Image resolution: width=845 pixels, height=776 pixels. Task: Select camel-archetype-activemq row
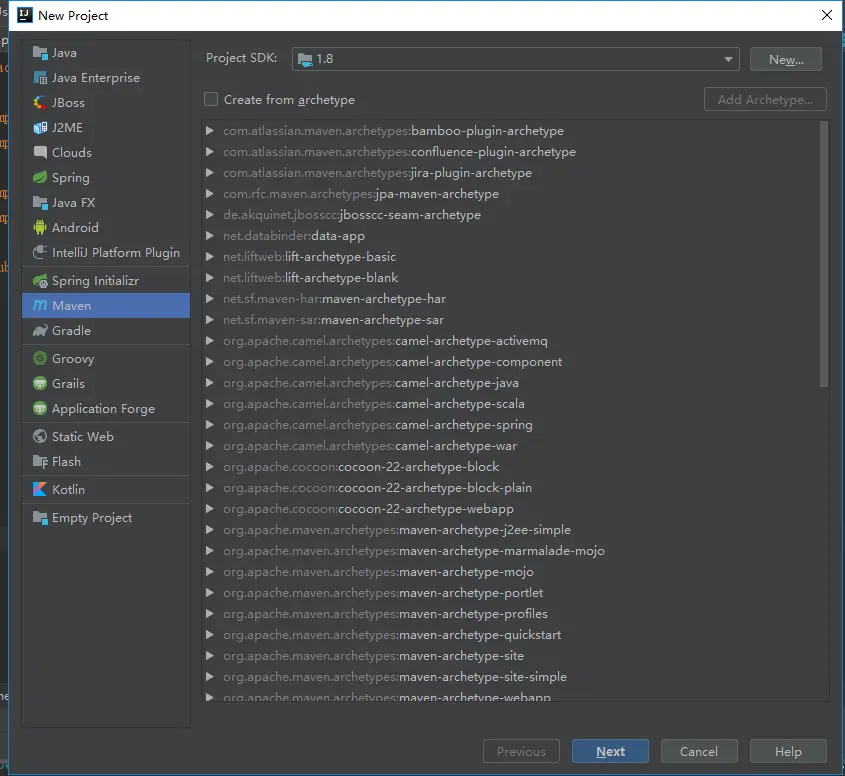(x=510, y=341)
